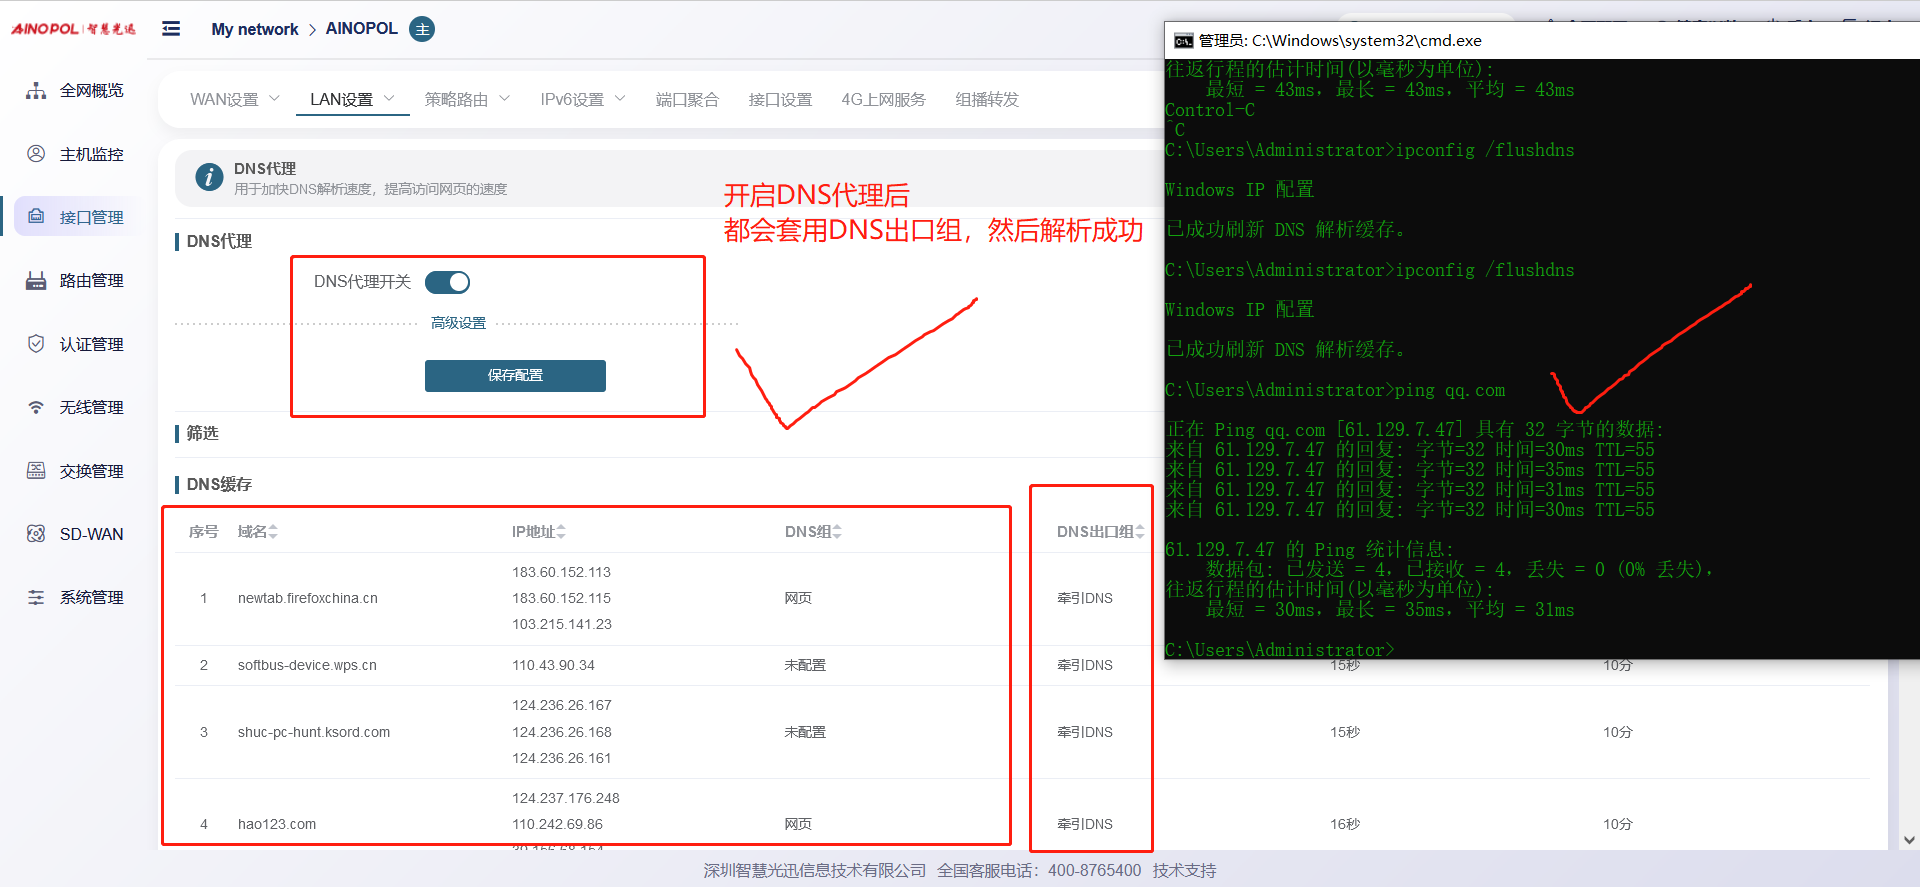
Task: Sort table by 域名 column
Action: (258, 532)
